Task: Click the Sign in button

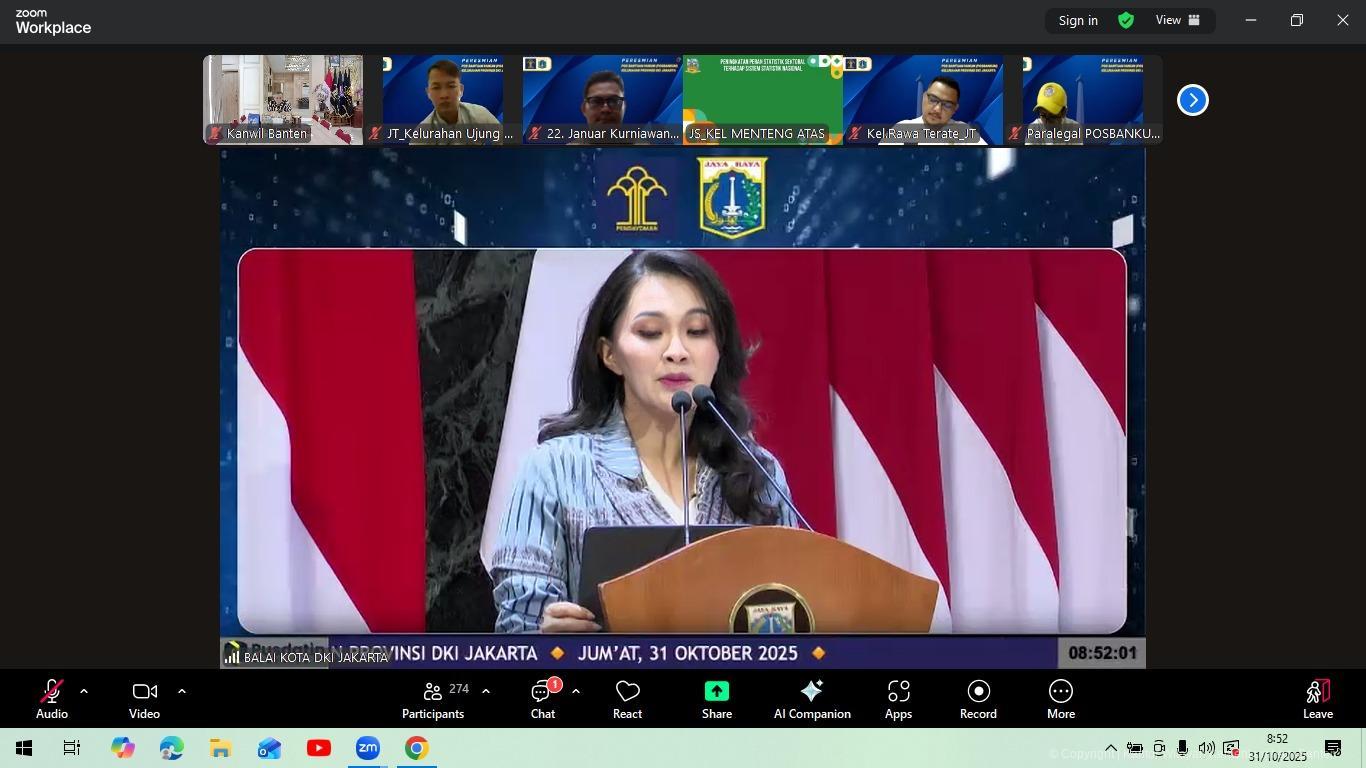Action: tap(1078, 20)
